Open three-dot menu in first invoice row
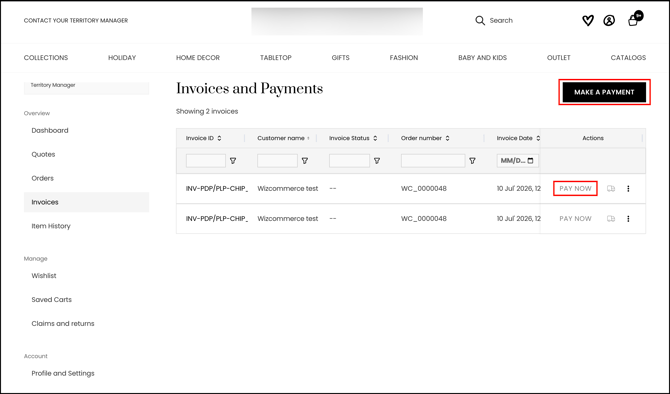 628,188
